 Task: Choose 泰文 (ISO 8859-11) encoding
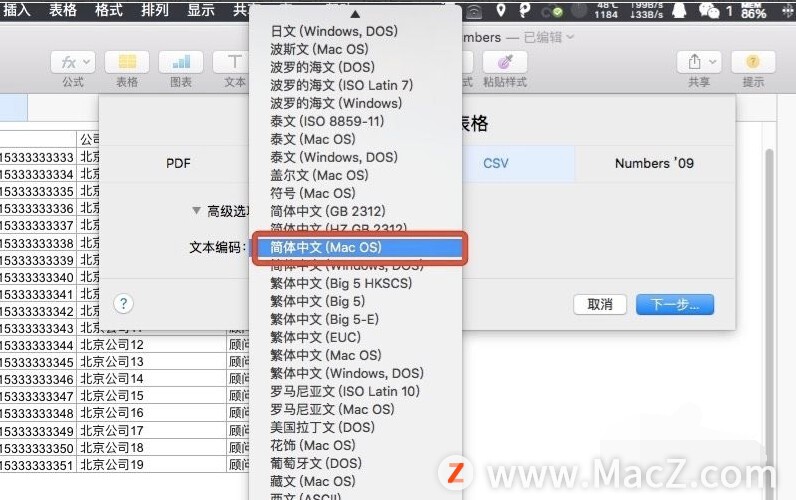pyautogui.click(x=355, y=121)
